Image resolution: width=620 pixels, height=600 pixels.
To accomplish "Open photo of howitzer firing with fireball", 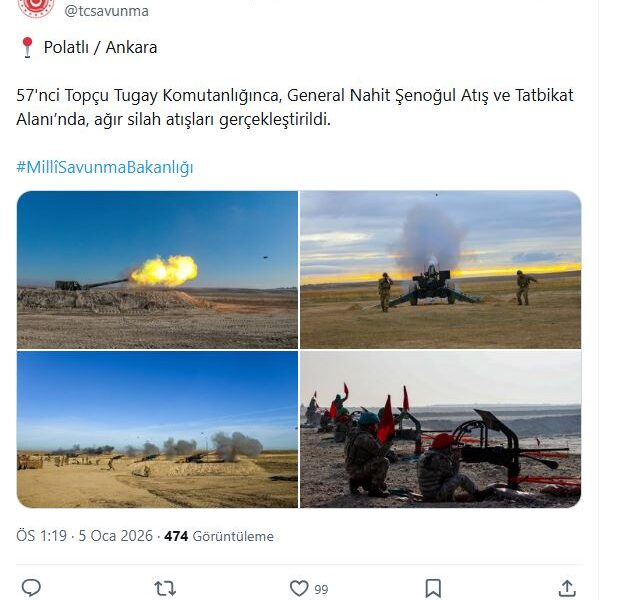I will [157, 270].
